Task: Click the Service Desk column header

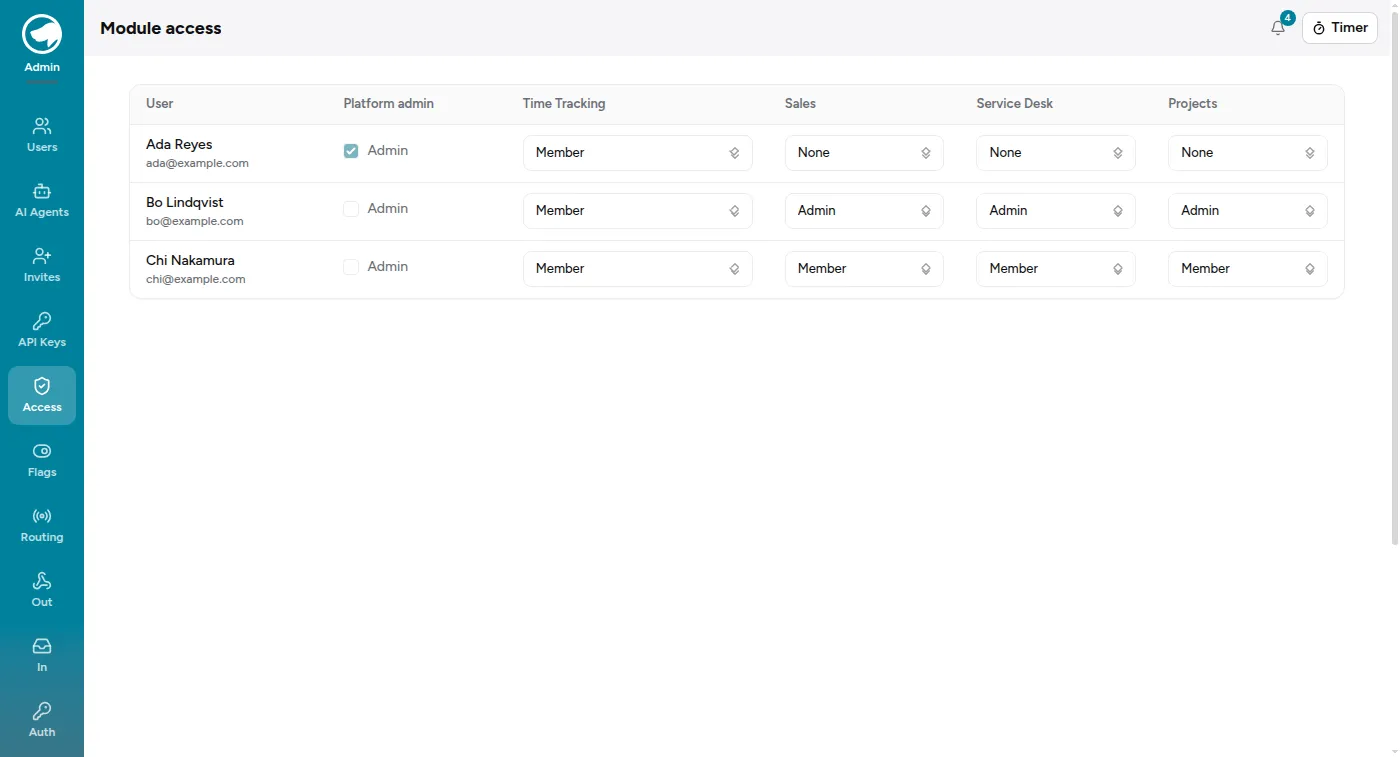Action: tap(1015, 104)
